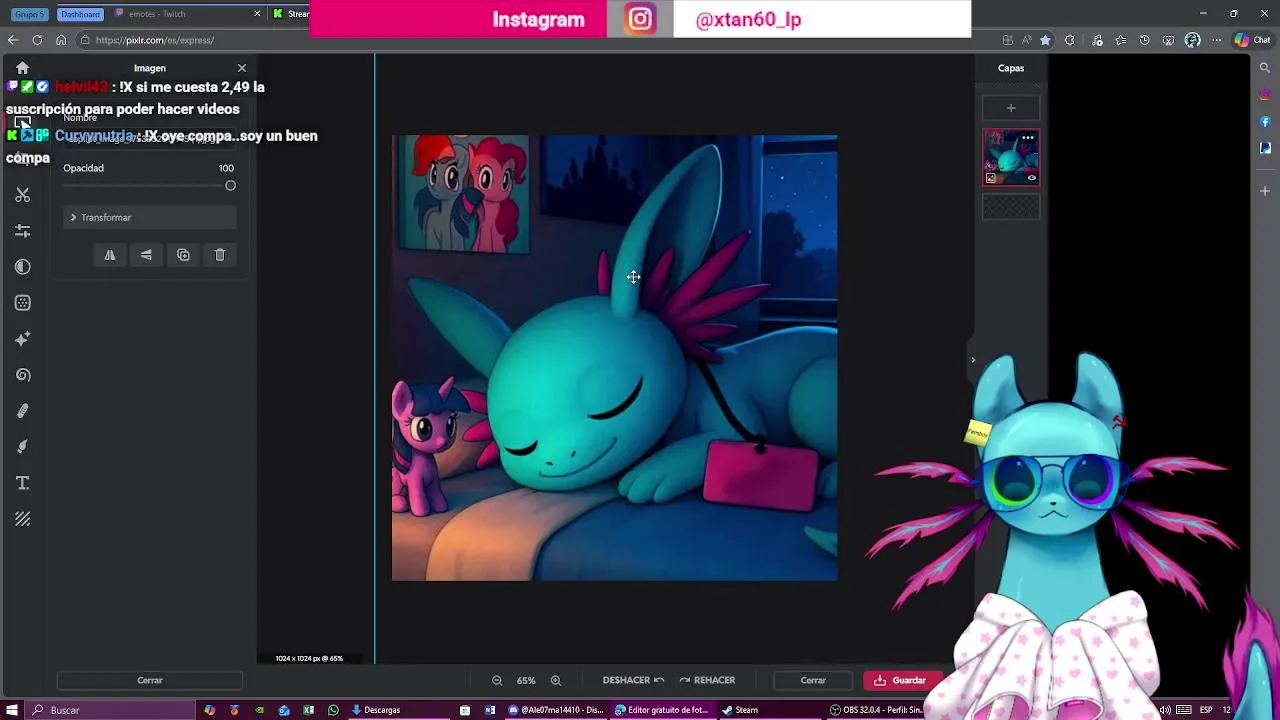Redo with the REHACER button
Viewport: 1280px width, 720px height.
pos(707,680)
